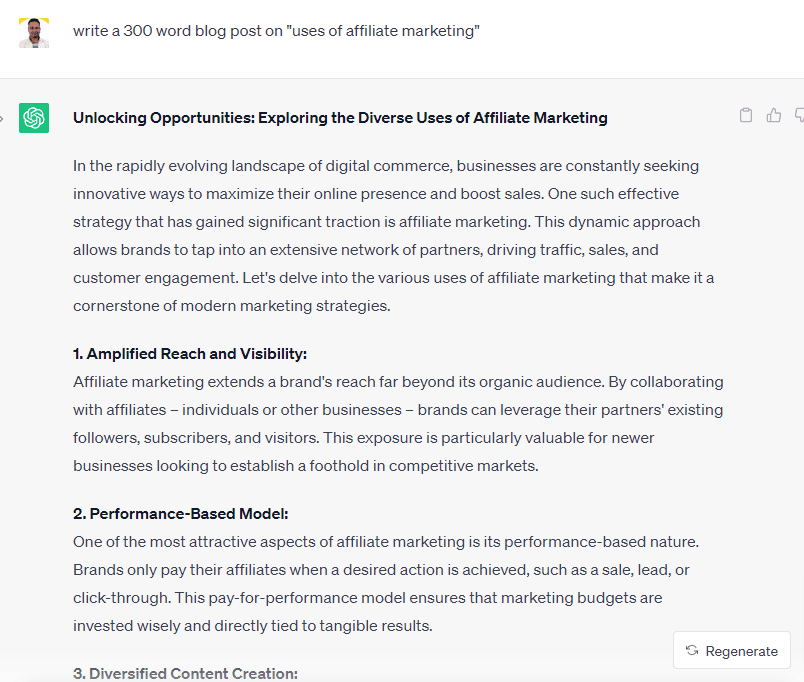
Task: Expand the arrow at the left edge
Action: point(3,118)
